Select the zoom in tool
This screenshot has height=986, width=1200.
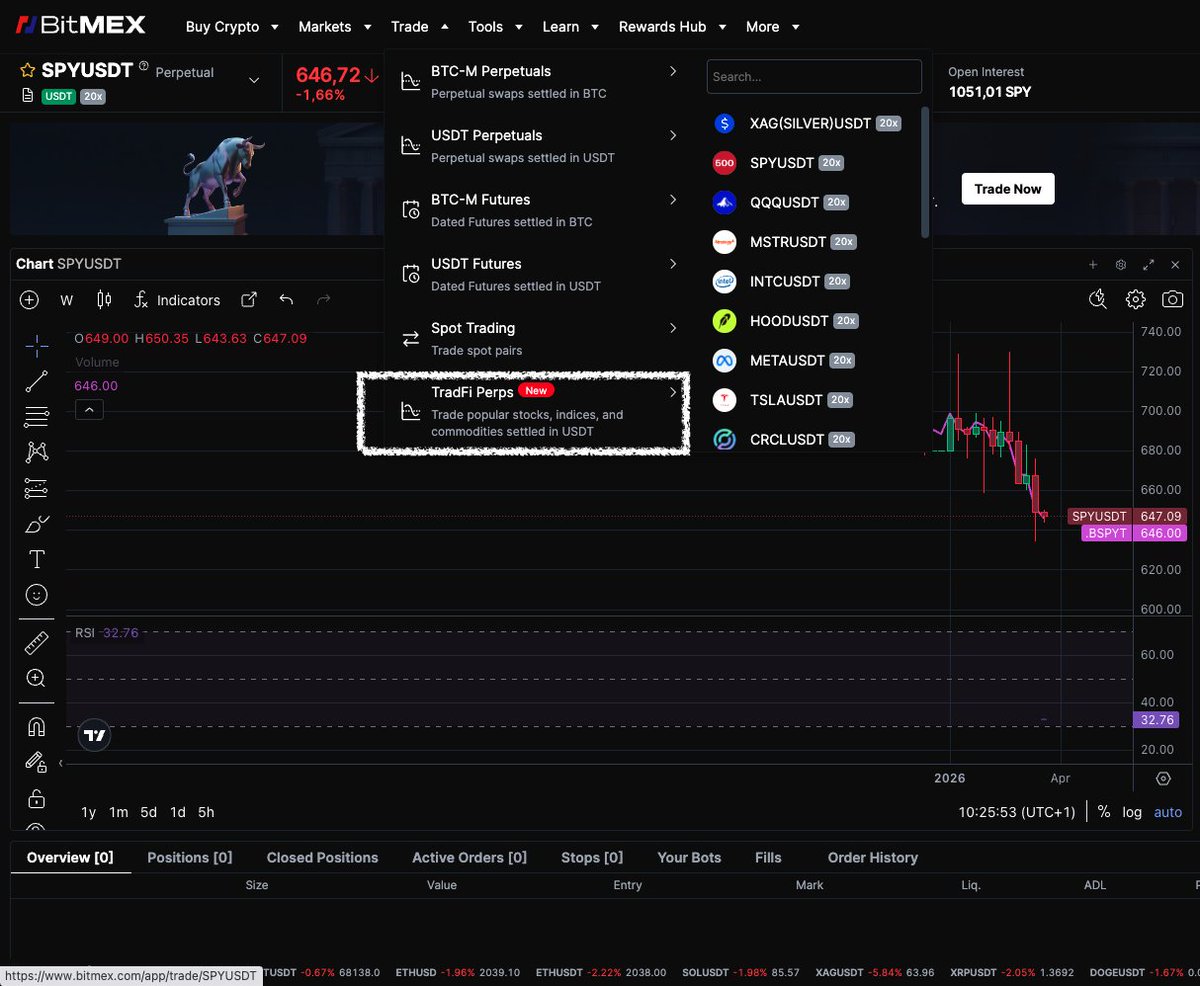[37, 678]
